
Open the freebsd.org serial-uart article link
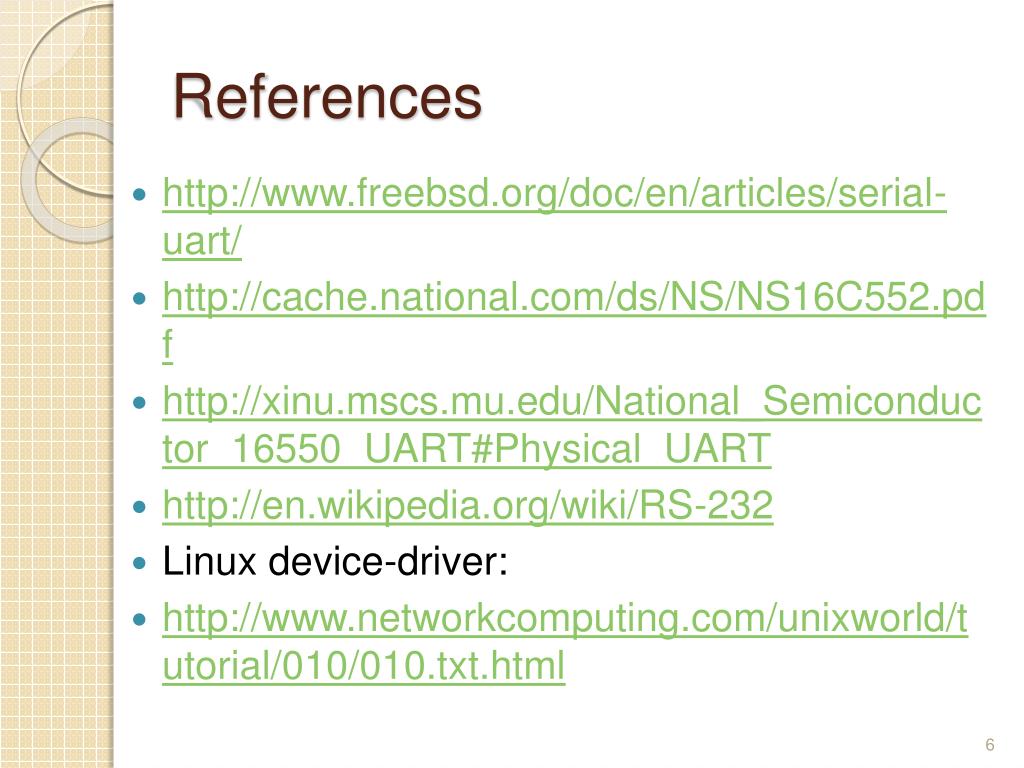tap(554, 194)
